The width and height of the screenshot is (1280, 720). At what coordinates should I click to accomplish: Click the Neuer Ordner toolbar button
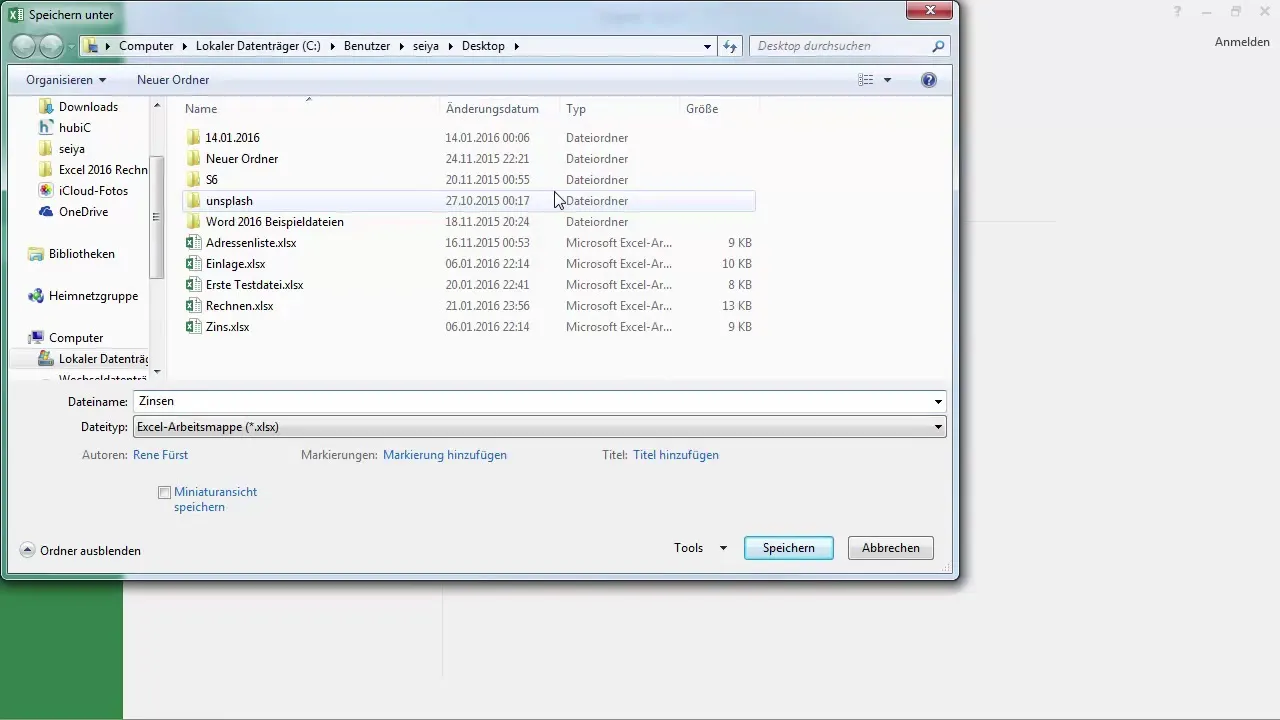(x=173, y=80)
